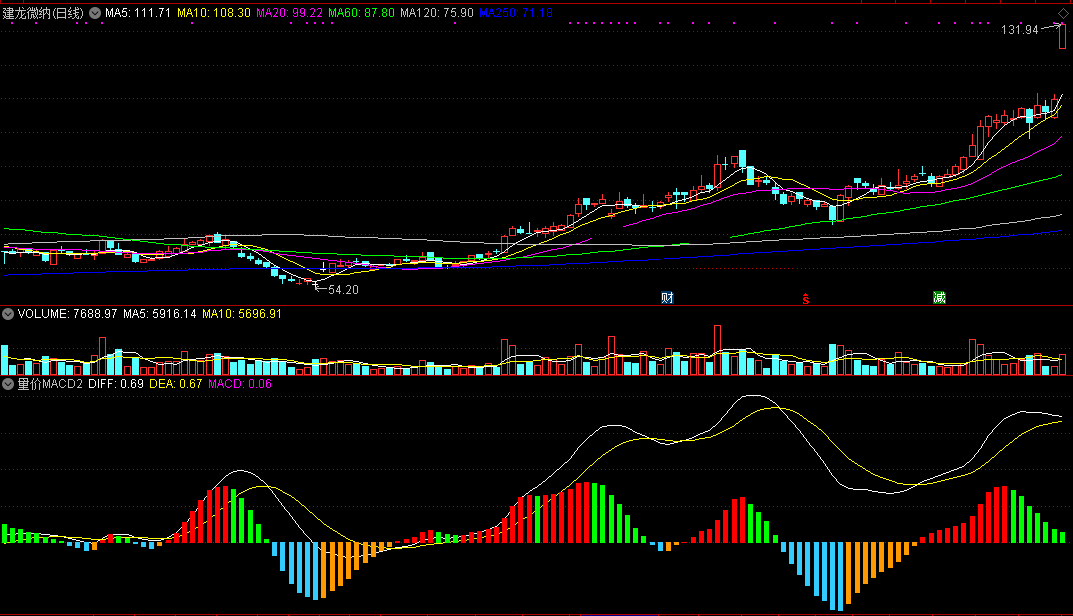This screenshot has width=1073, height=616.
Task: Select the MA10: 108.30 label in price panel
Action: pos(214,13)
